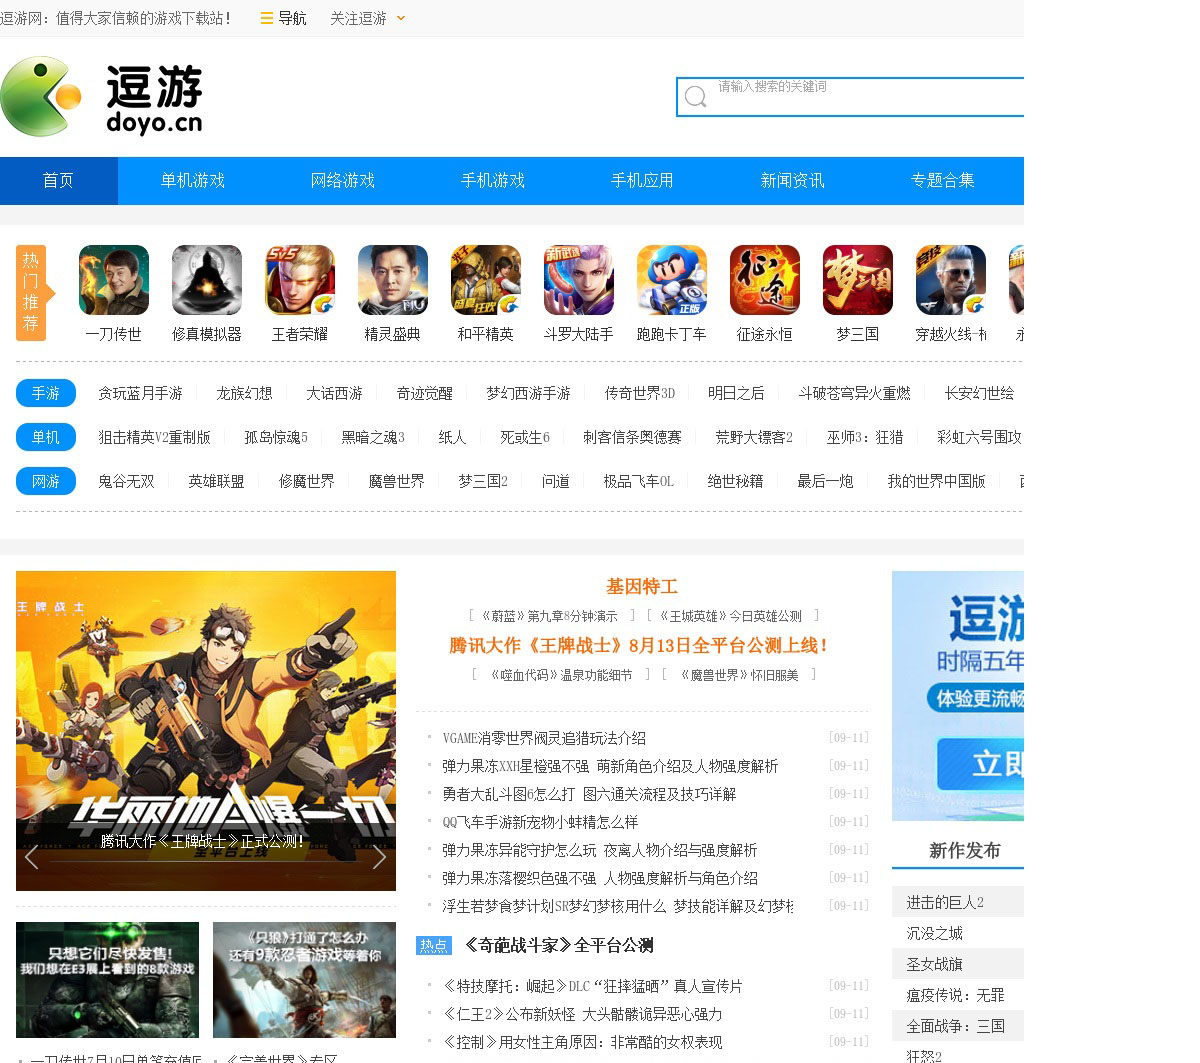Select the 手游 category pill

[x=46, y=393]
